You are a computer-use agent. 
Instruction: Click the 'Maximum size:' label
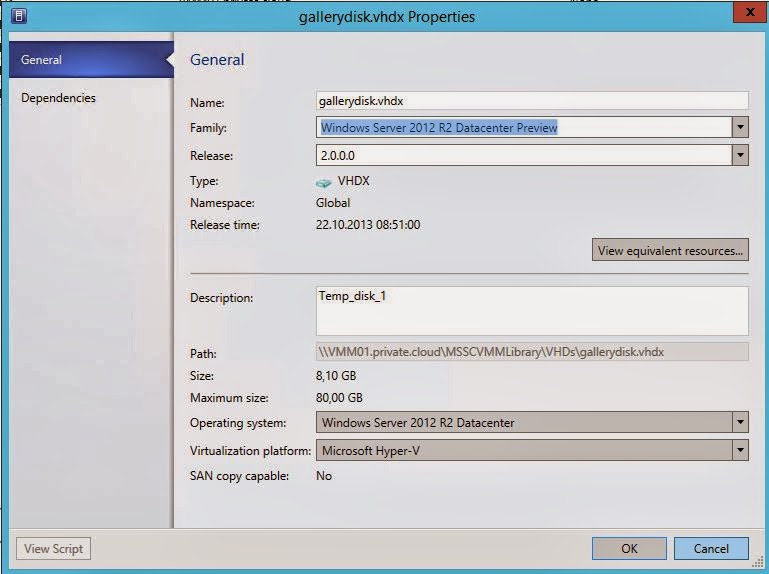pos(229,398)
